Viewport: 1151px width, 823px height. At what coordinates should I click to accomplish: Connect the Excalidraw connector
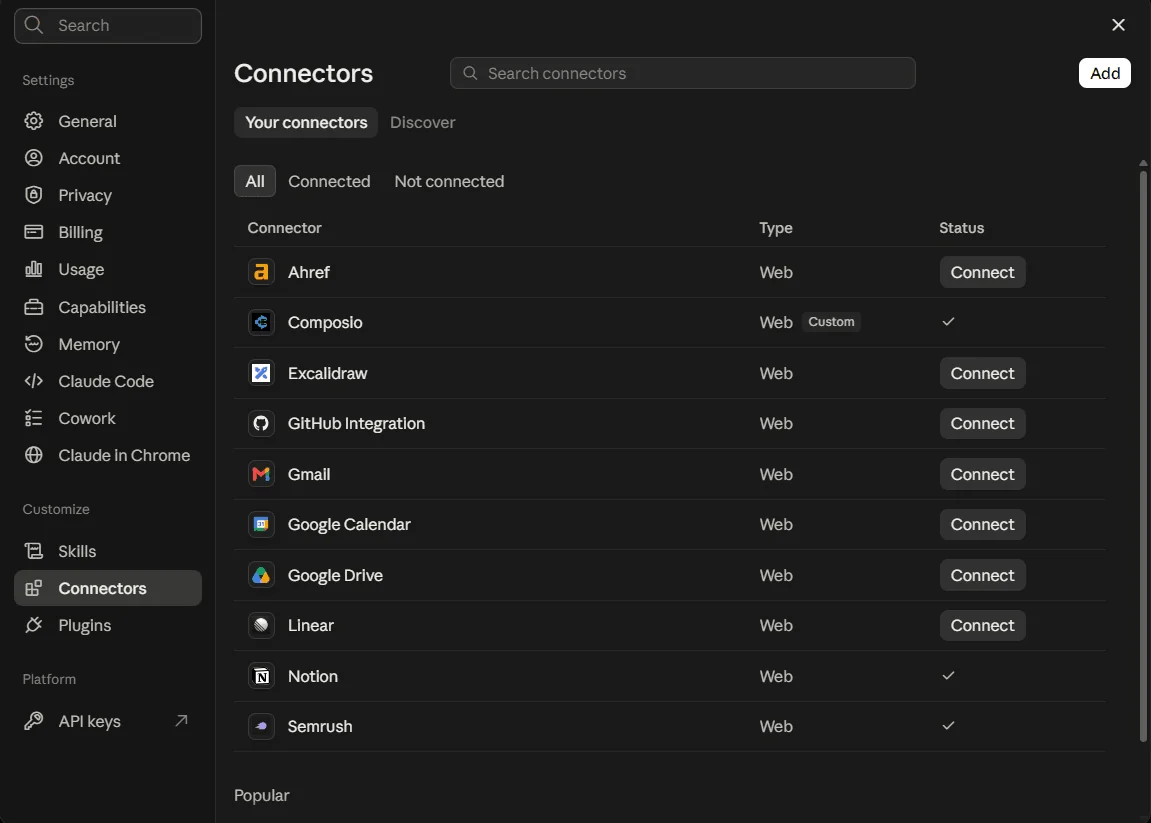(x=982, y=373)
